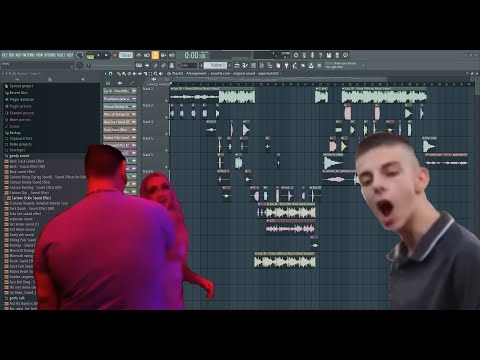Screen dimensions: 480x360
Task: Click the save project disk icon
Action: pyautogui.click(x=329, y=55)
